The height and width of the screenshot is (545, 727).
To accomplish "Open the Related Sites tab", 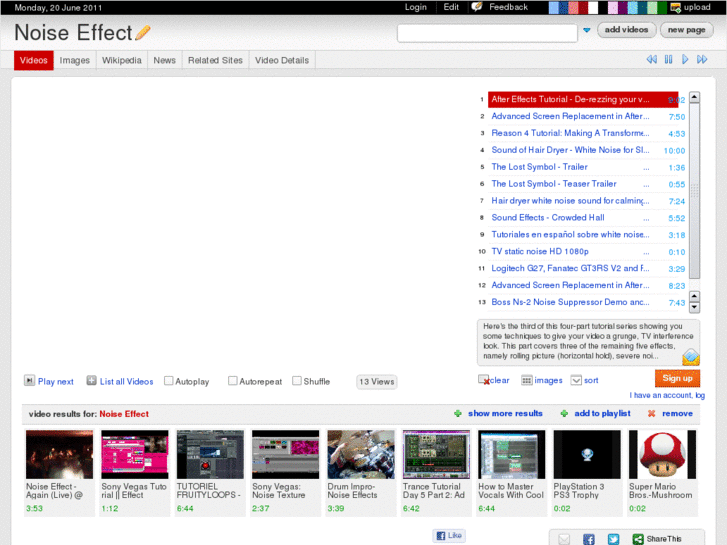I will click(x=215, y=60).
